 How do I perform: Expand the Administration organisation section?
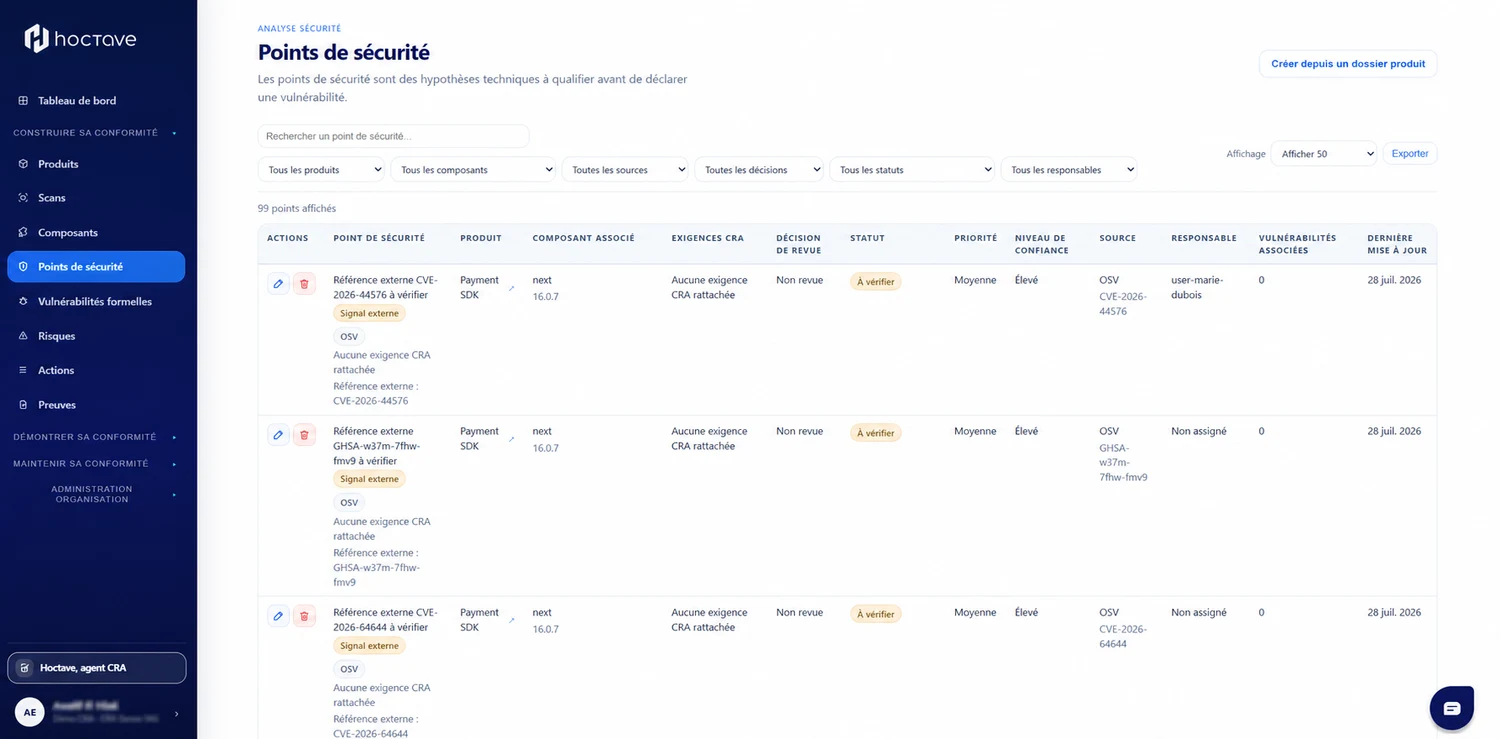click(x=95, y=494)
